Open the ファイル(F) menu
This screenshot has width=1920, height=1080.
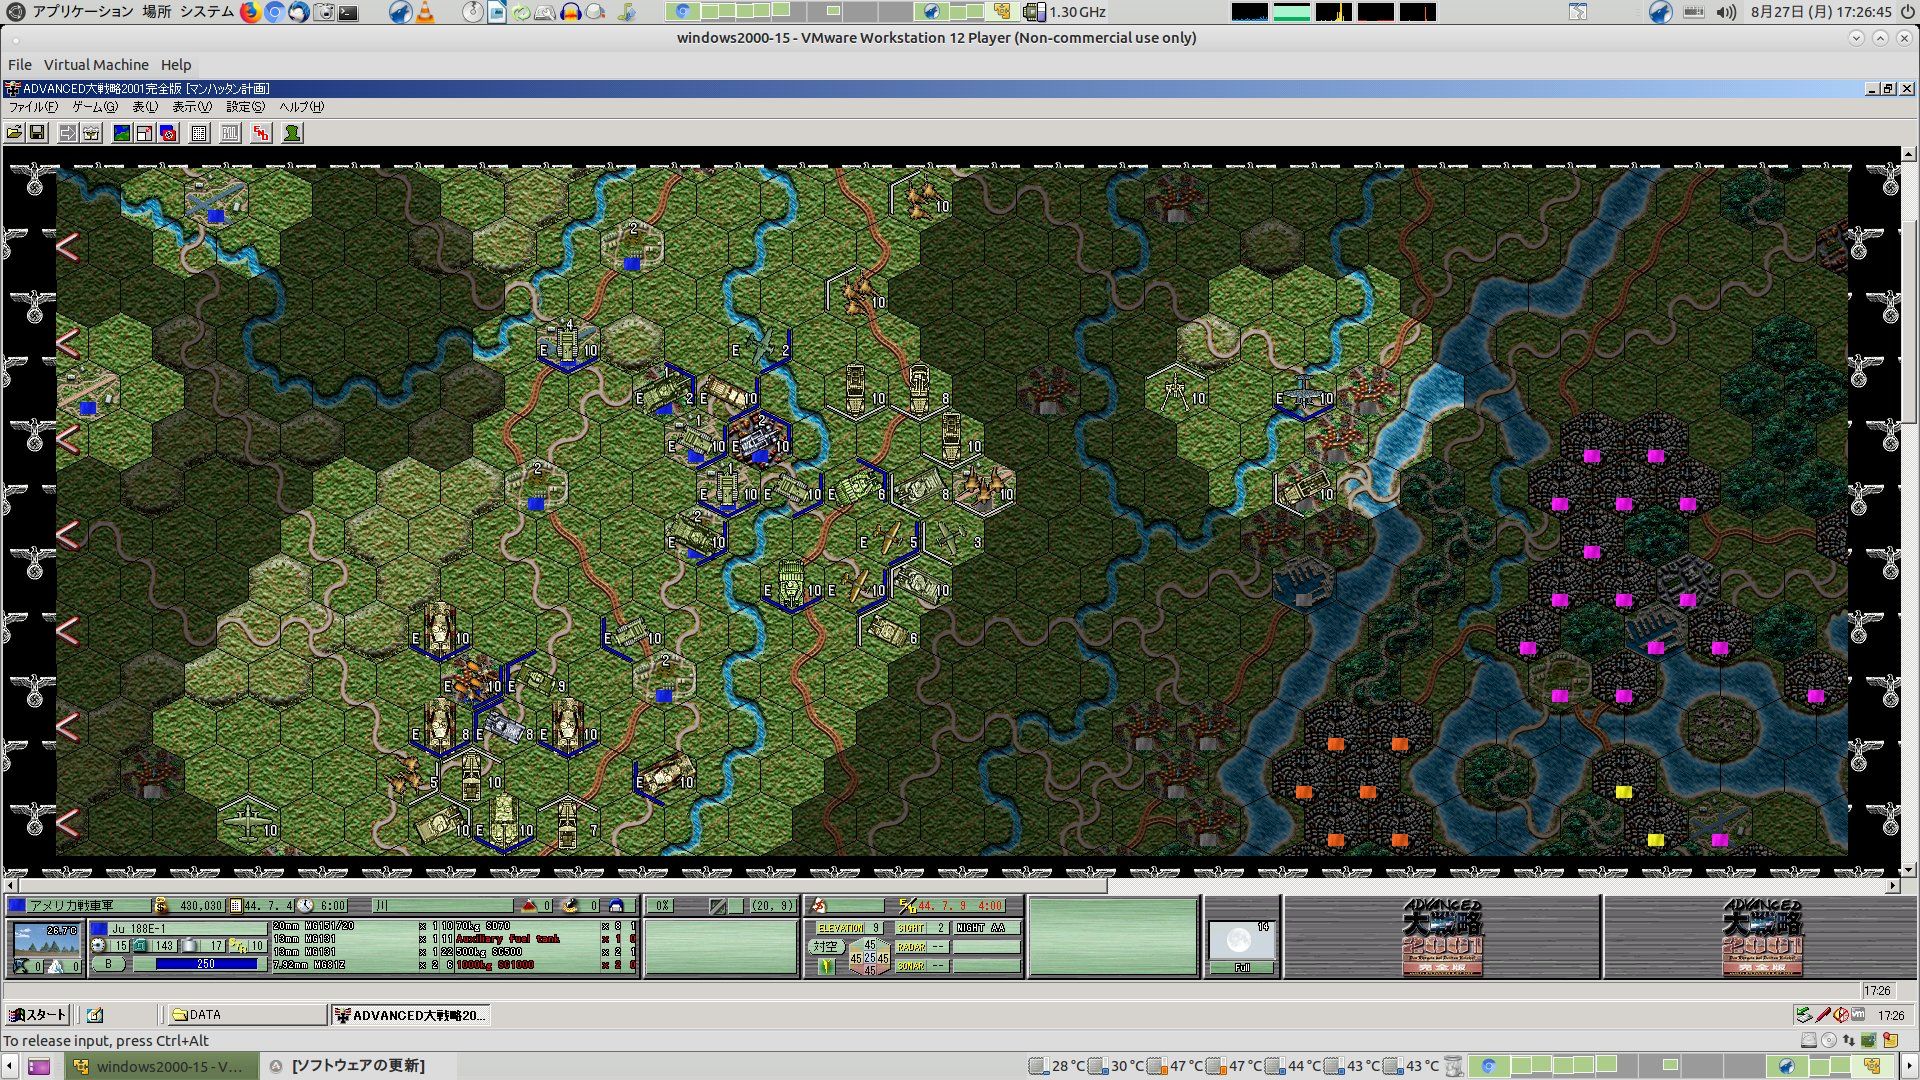click(x=33, y=107)
